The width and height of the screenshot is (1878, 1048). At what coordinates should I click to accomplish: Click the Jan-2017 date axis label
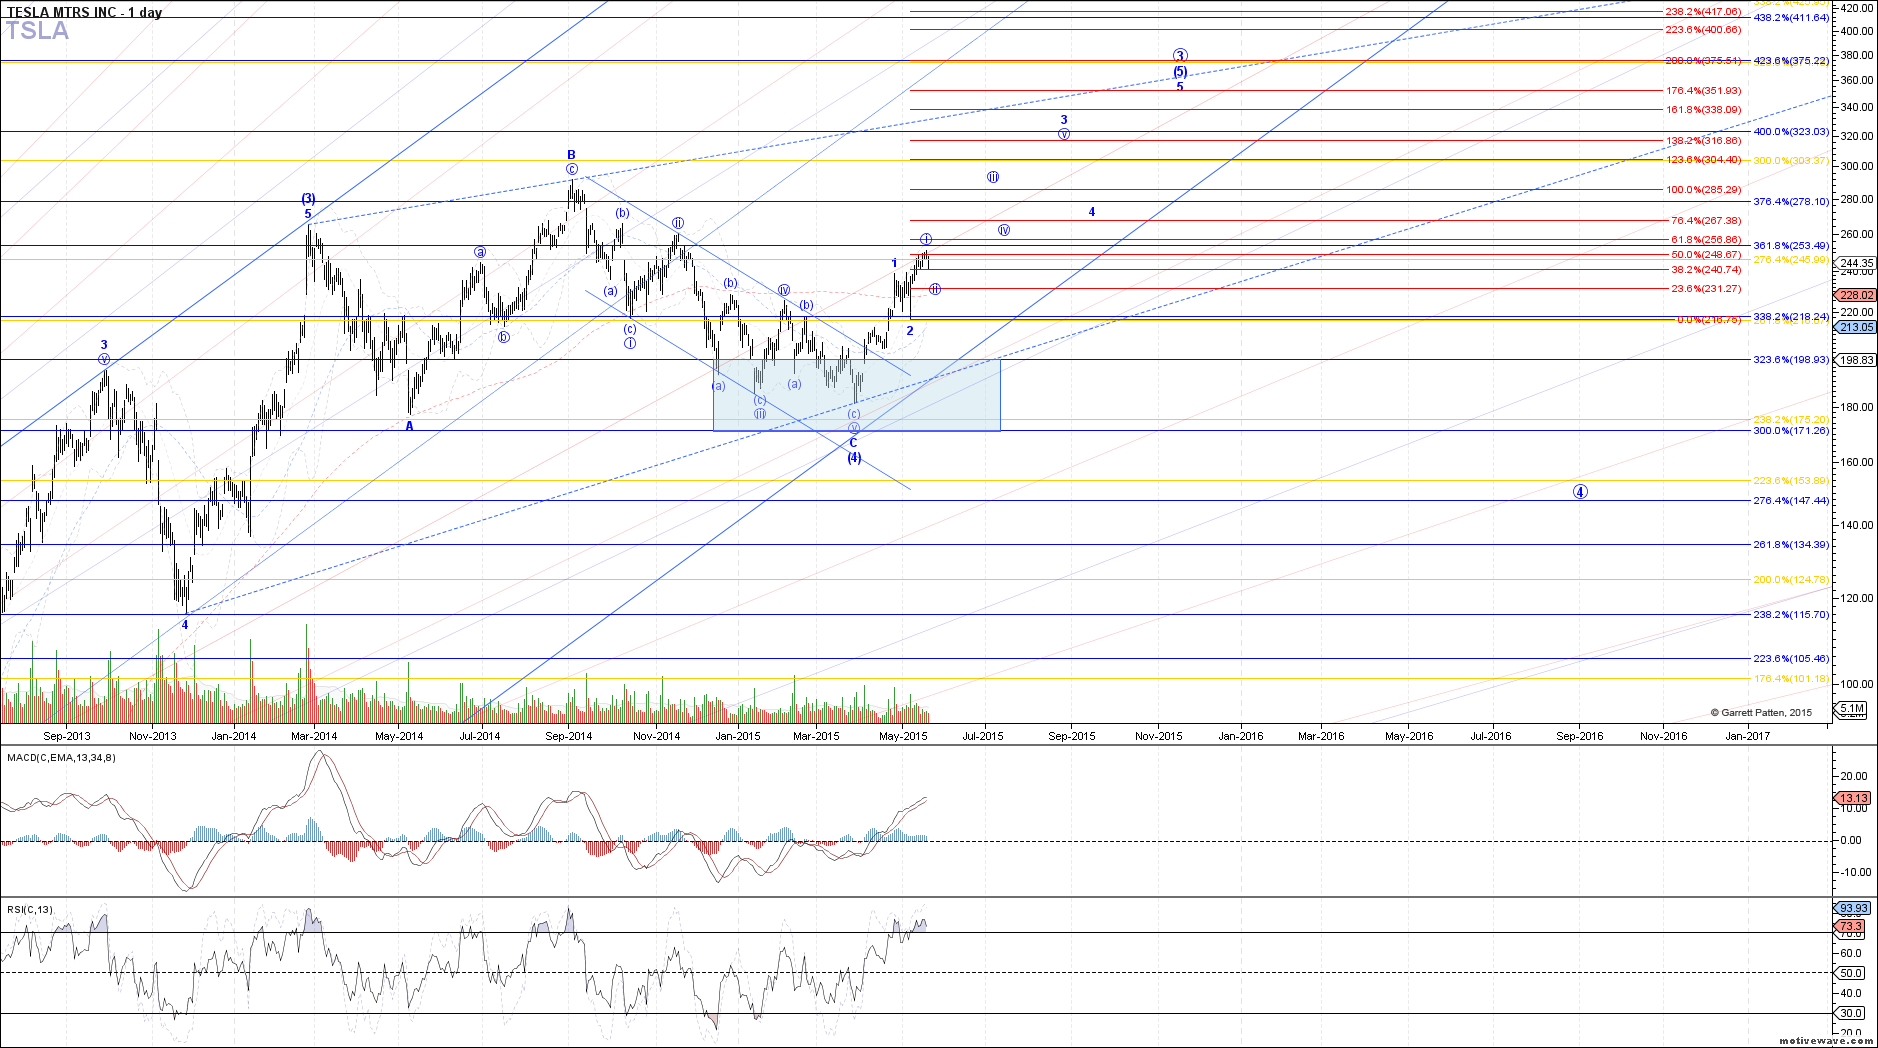(x=1747, y=736)
